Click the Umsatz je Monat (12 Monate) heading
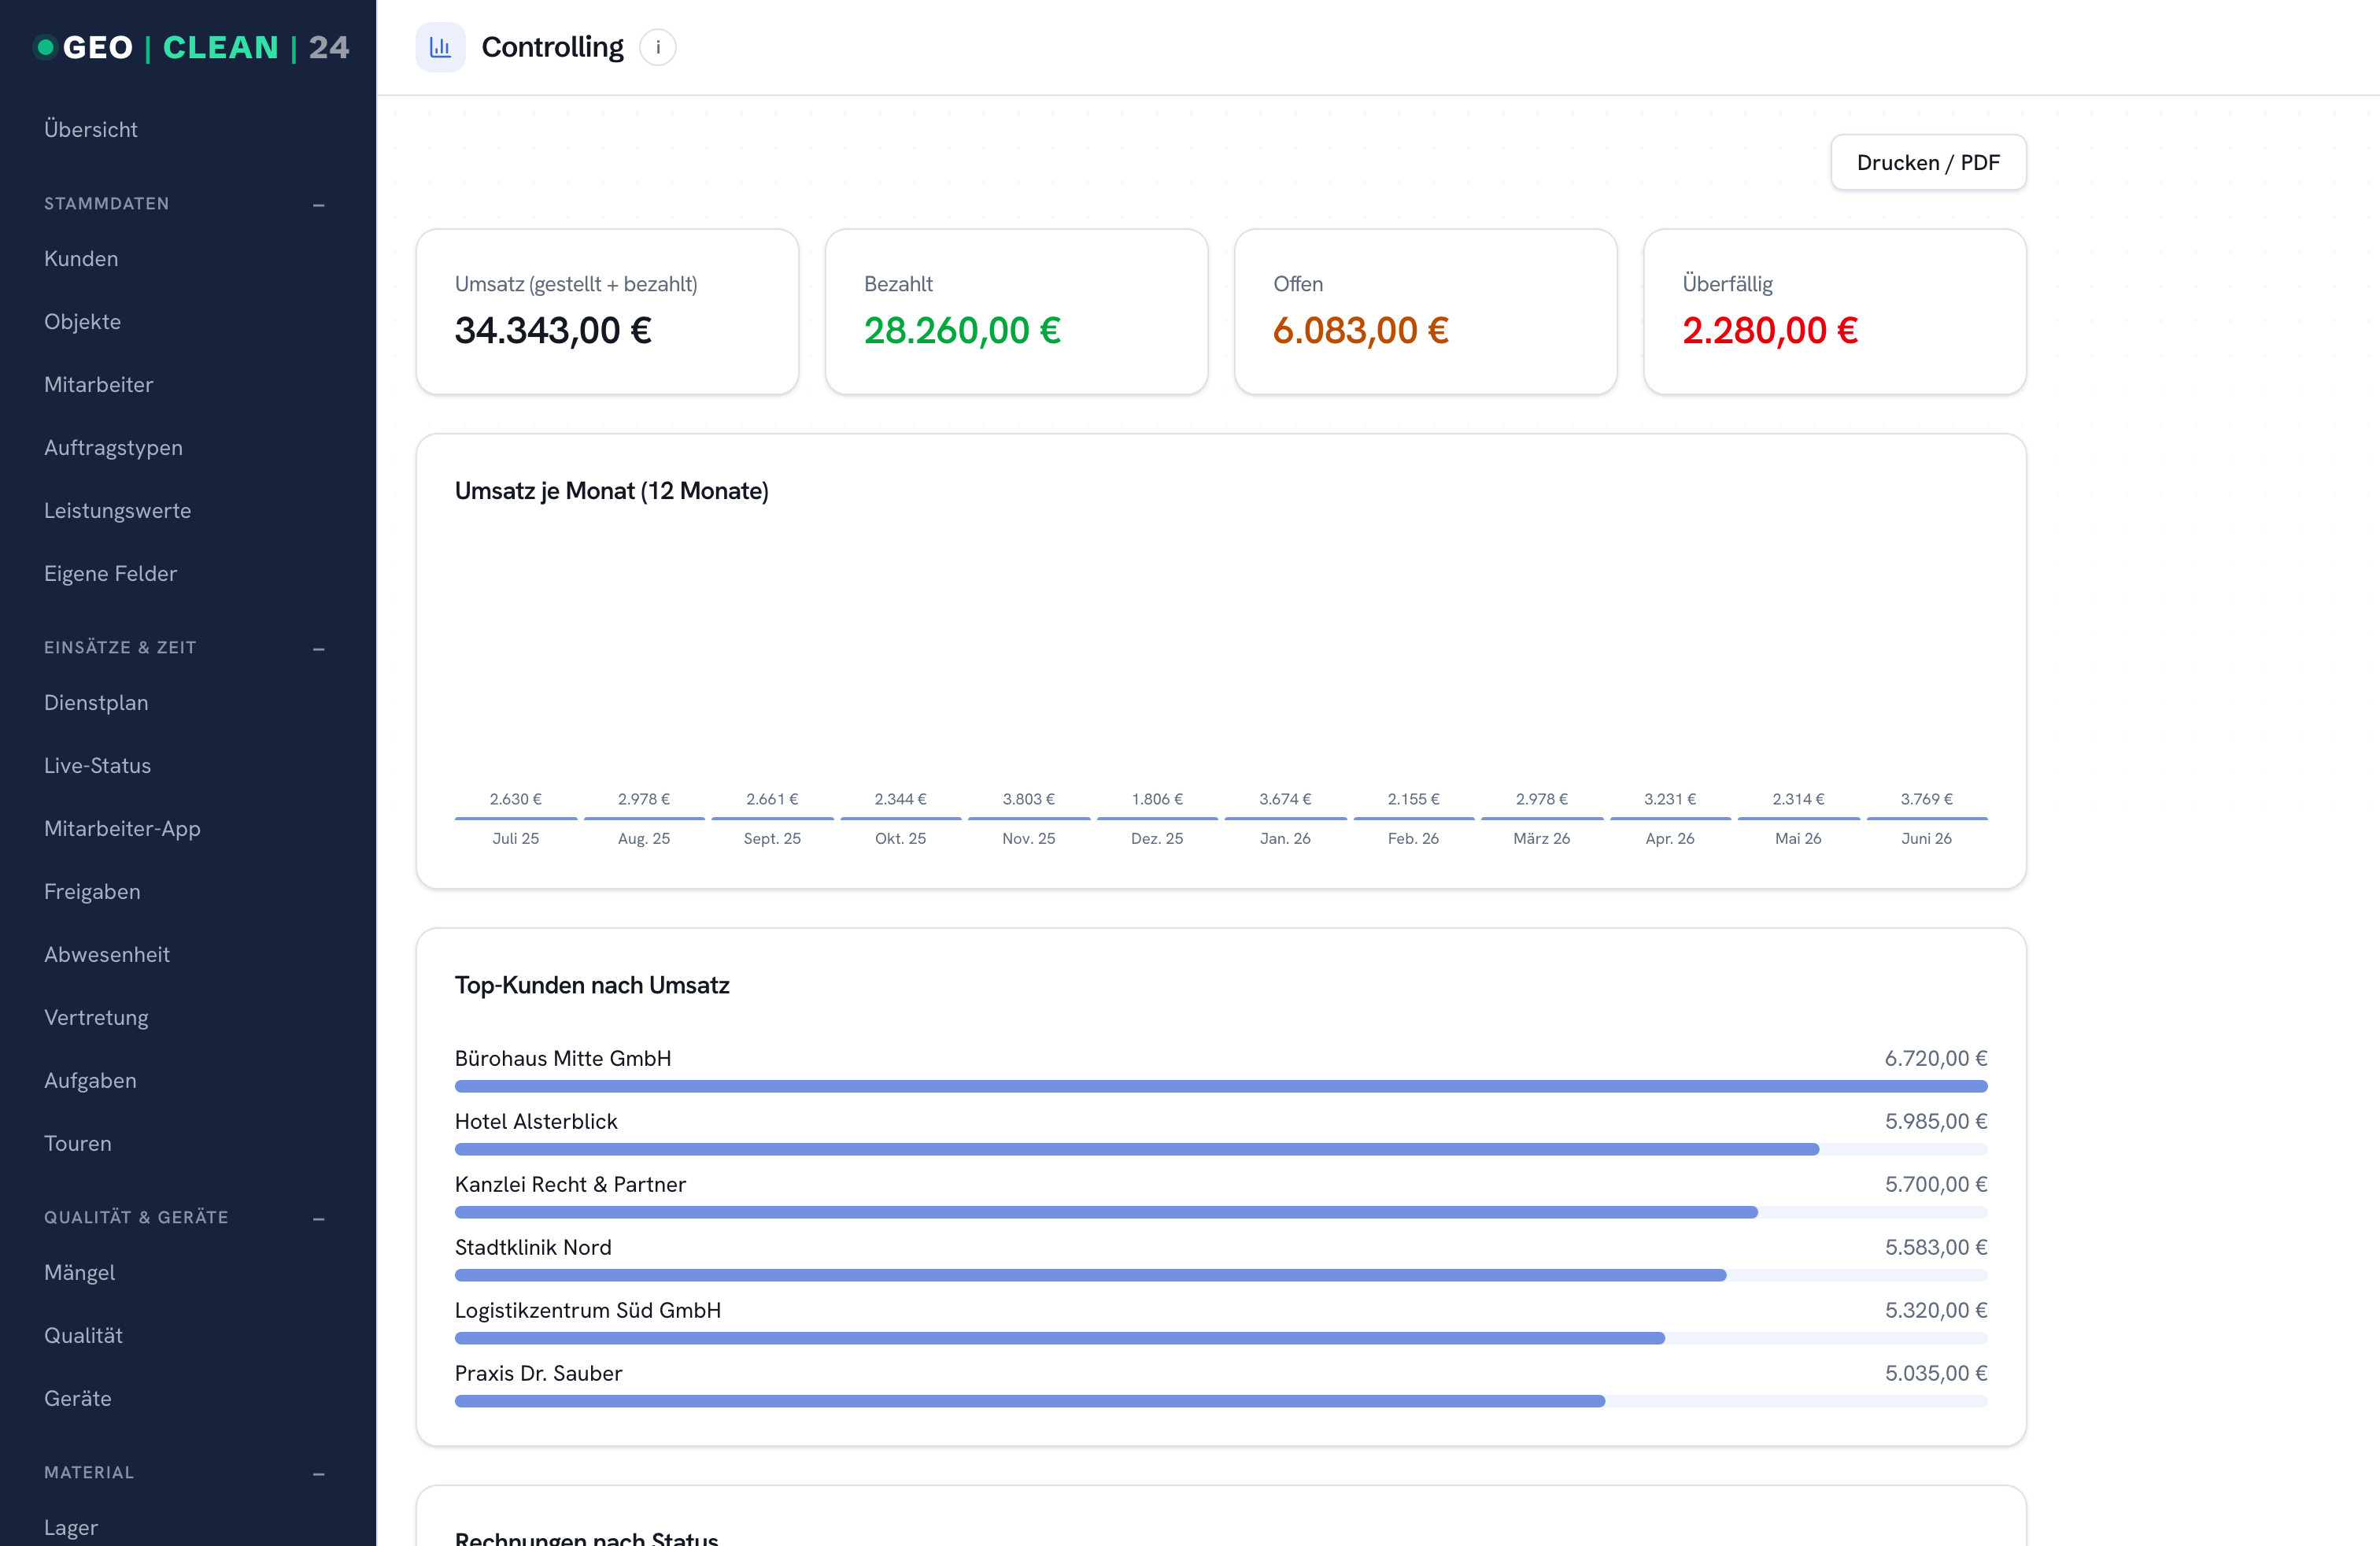Screen dimensions: 2380x1546 612,491
